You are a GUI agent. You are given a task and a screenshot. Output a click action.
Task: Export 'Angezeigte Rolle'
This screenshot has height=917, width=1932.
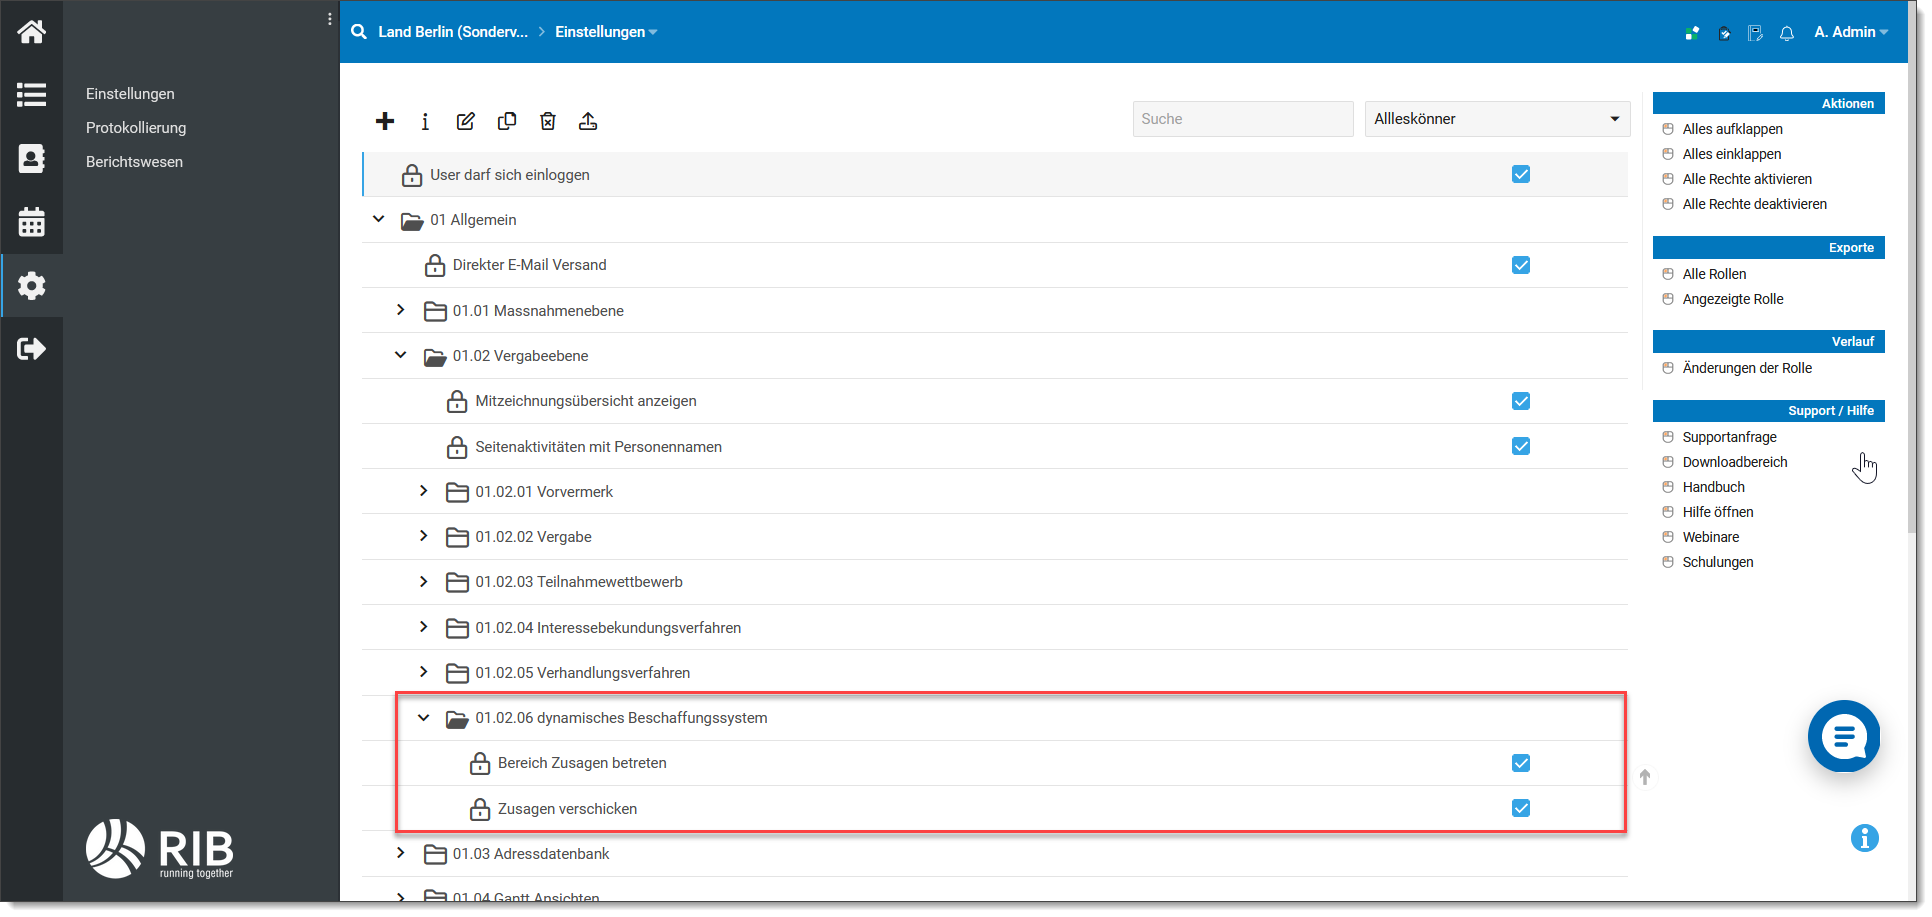pyautogui.click(x=1733, y=299)
